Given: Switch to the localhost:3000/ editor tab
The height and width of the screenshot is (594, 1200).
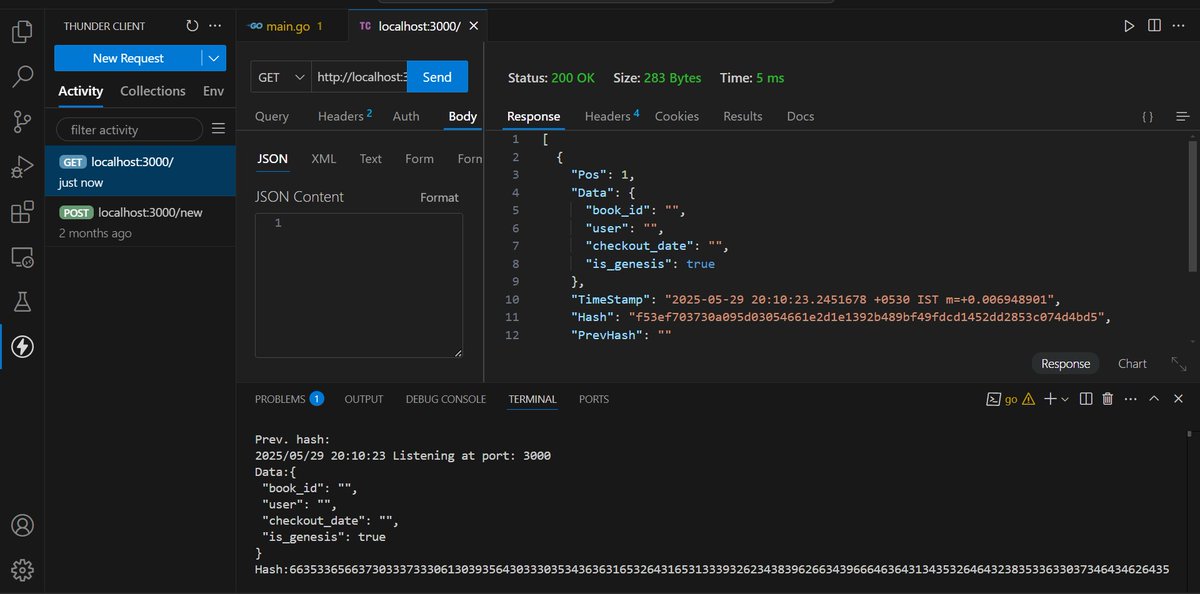Looking at the screenshot, I should [420, 26].
